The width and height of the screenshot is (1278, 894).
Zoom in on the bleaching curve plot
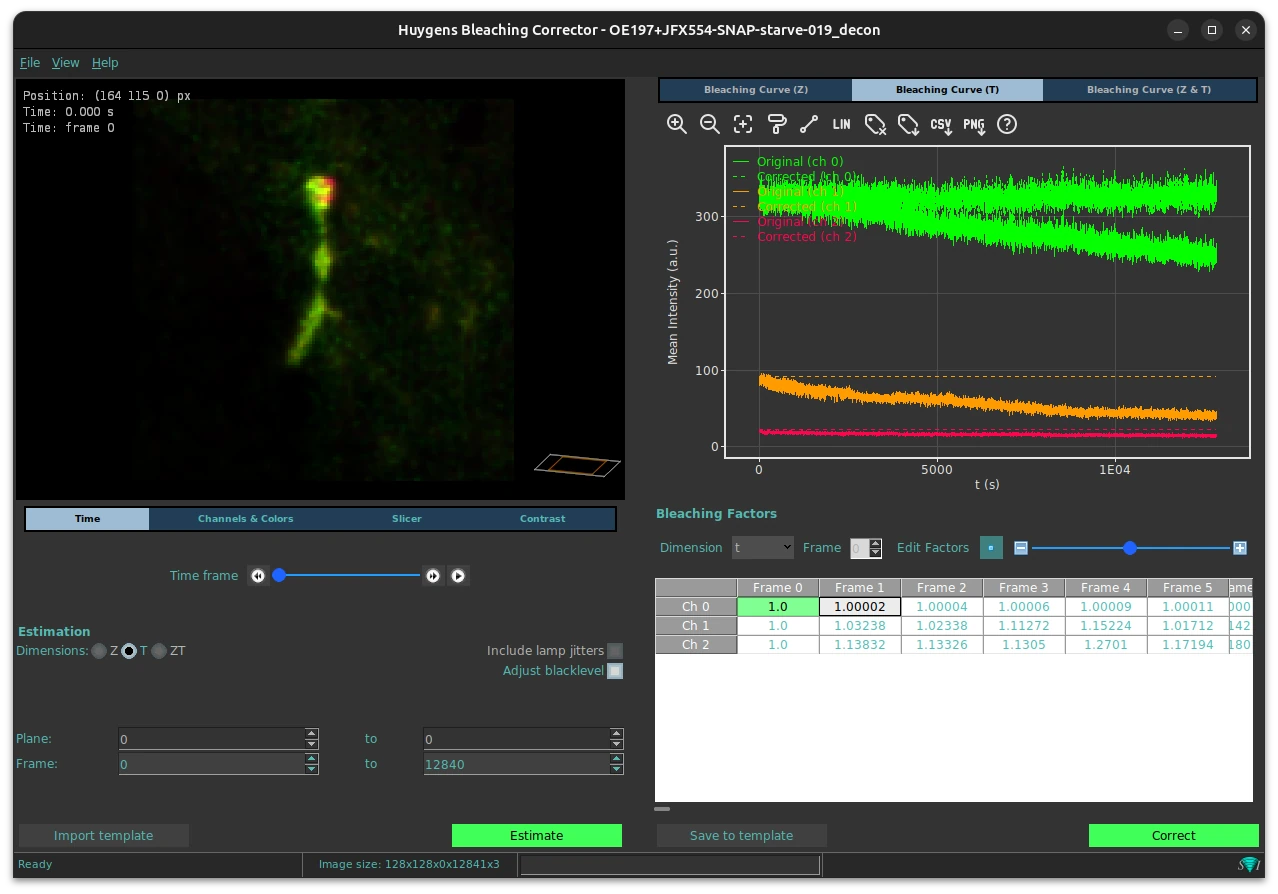[677, 124]
